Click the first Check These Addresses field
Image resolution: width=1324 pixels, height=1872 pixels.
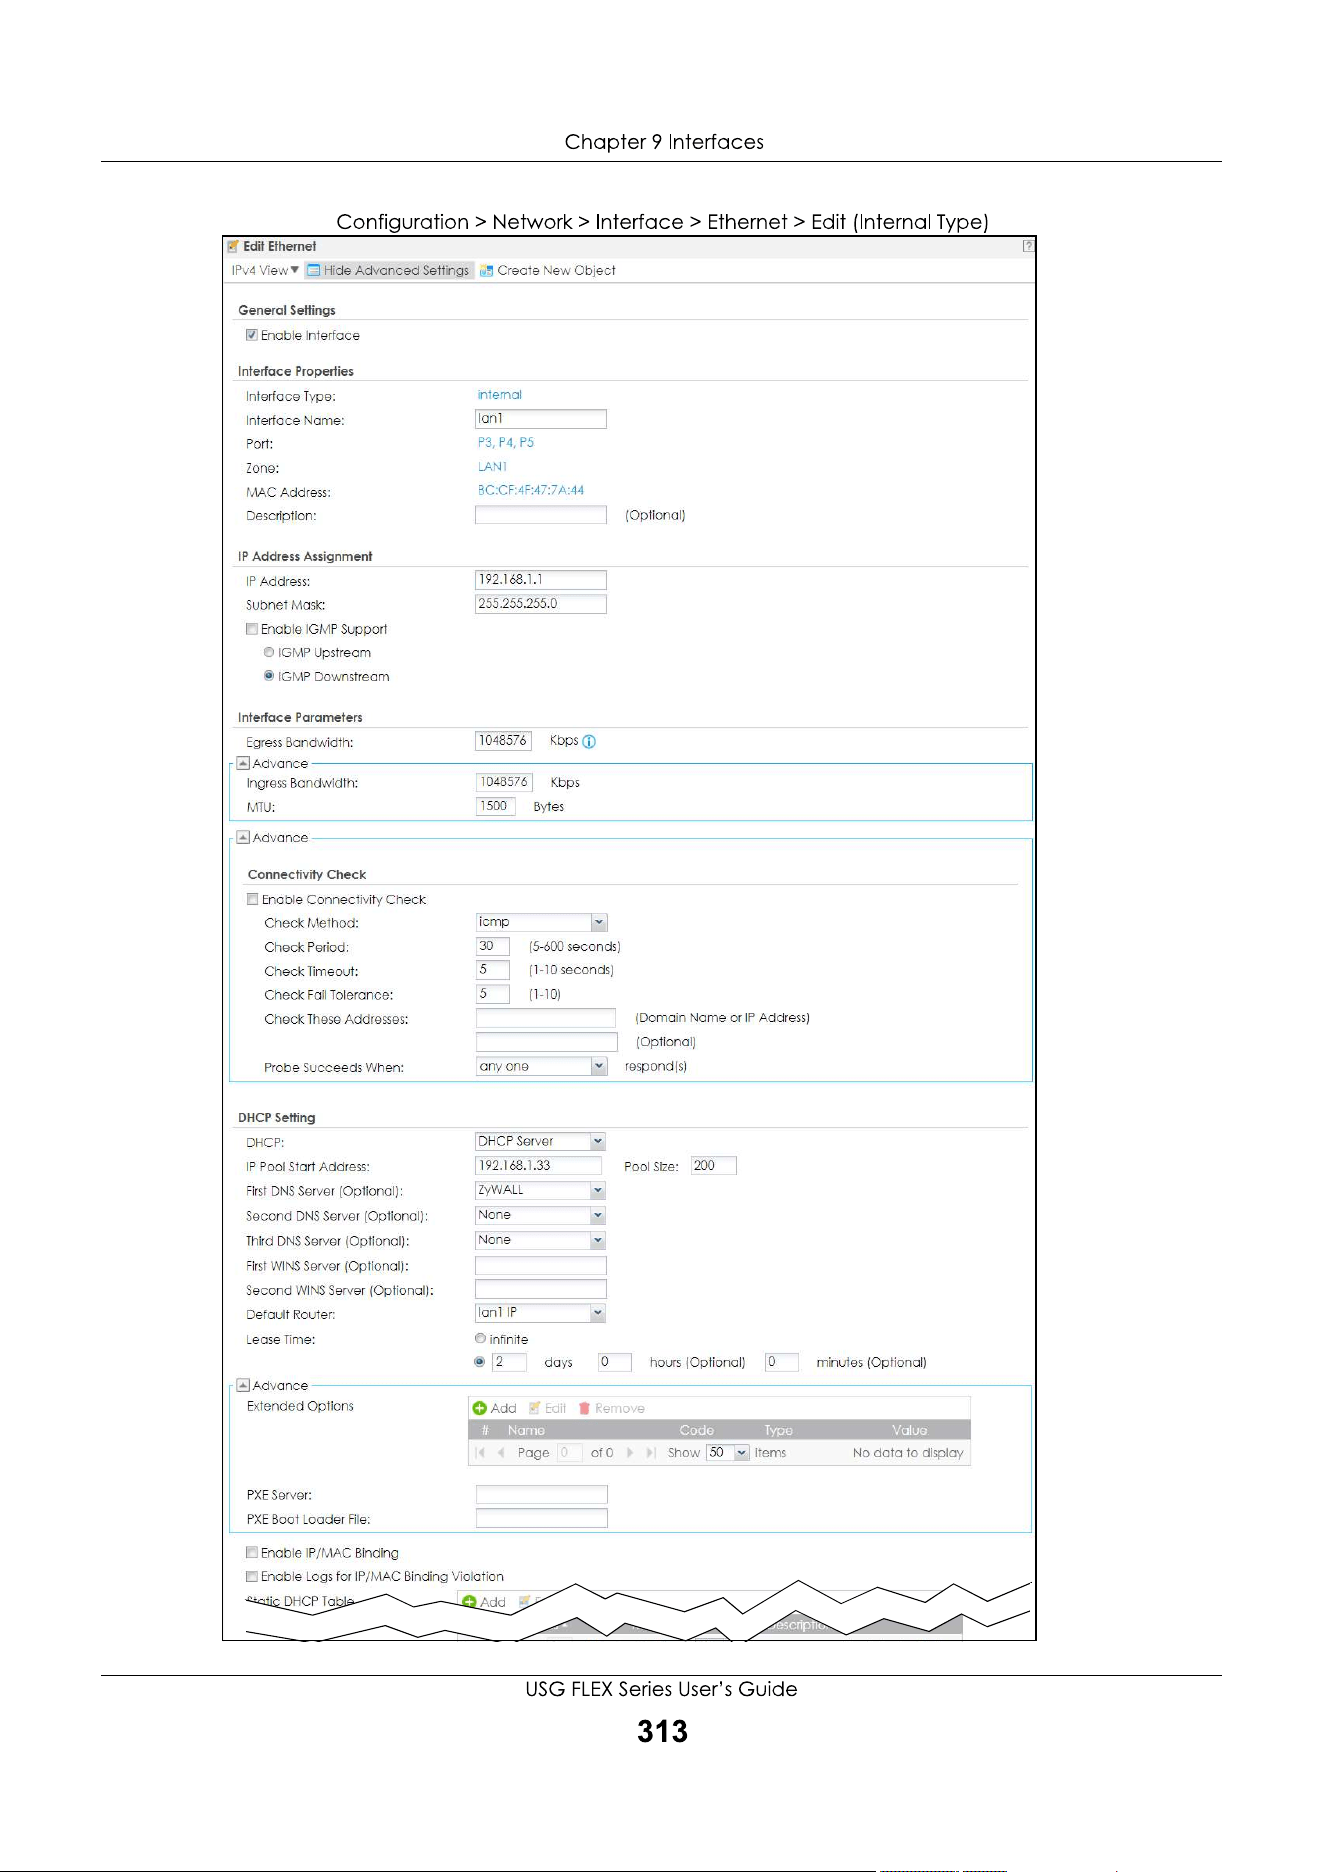click(546, 1018)
